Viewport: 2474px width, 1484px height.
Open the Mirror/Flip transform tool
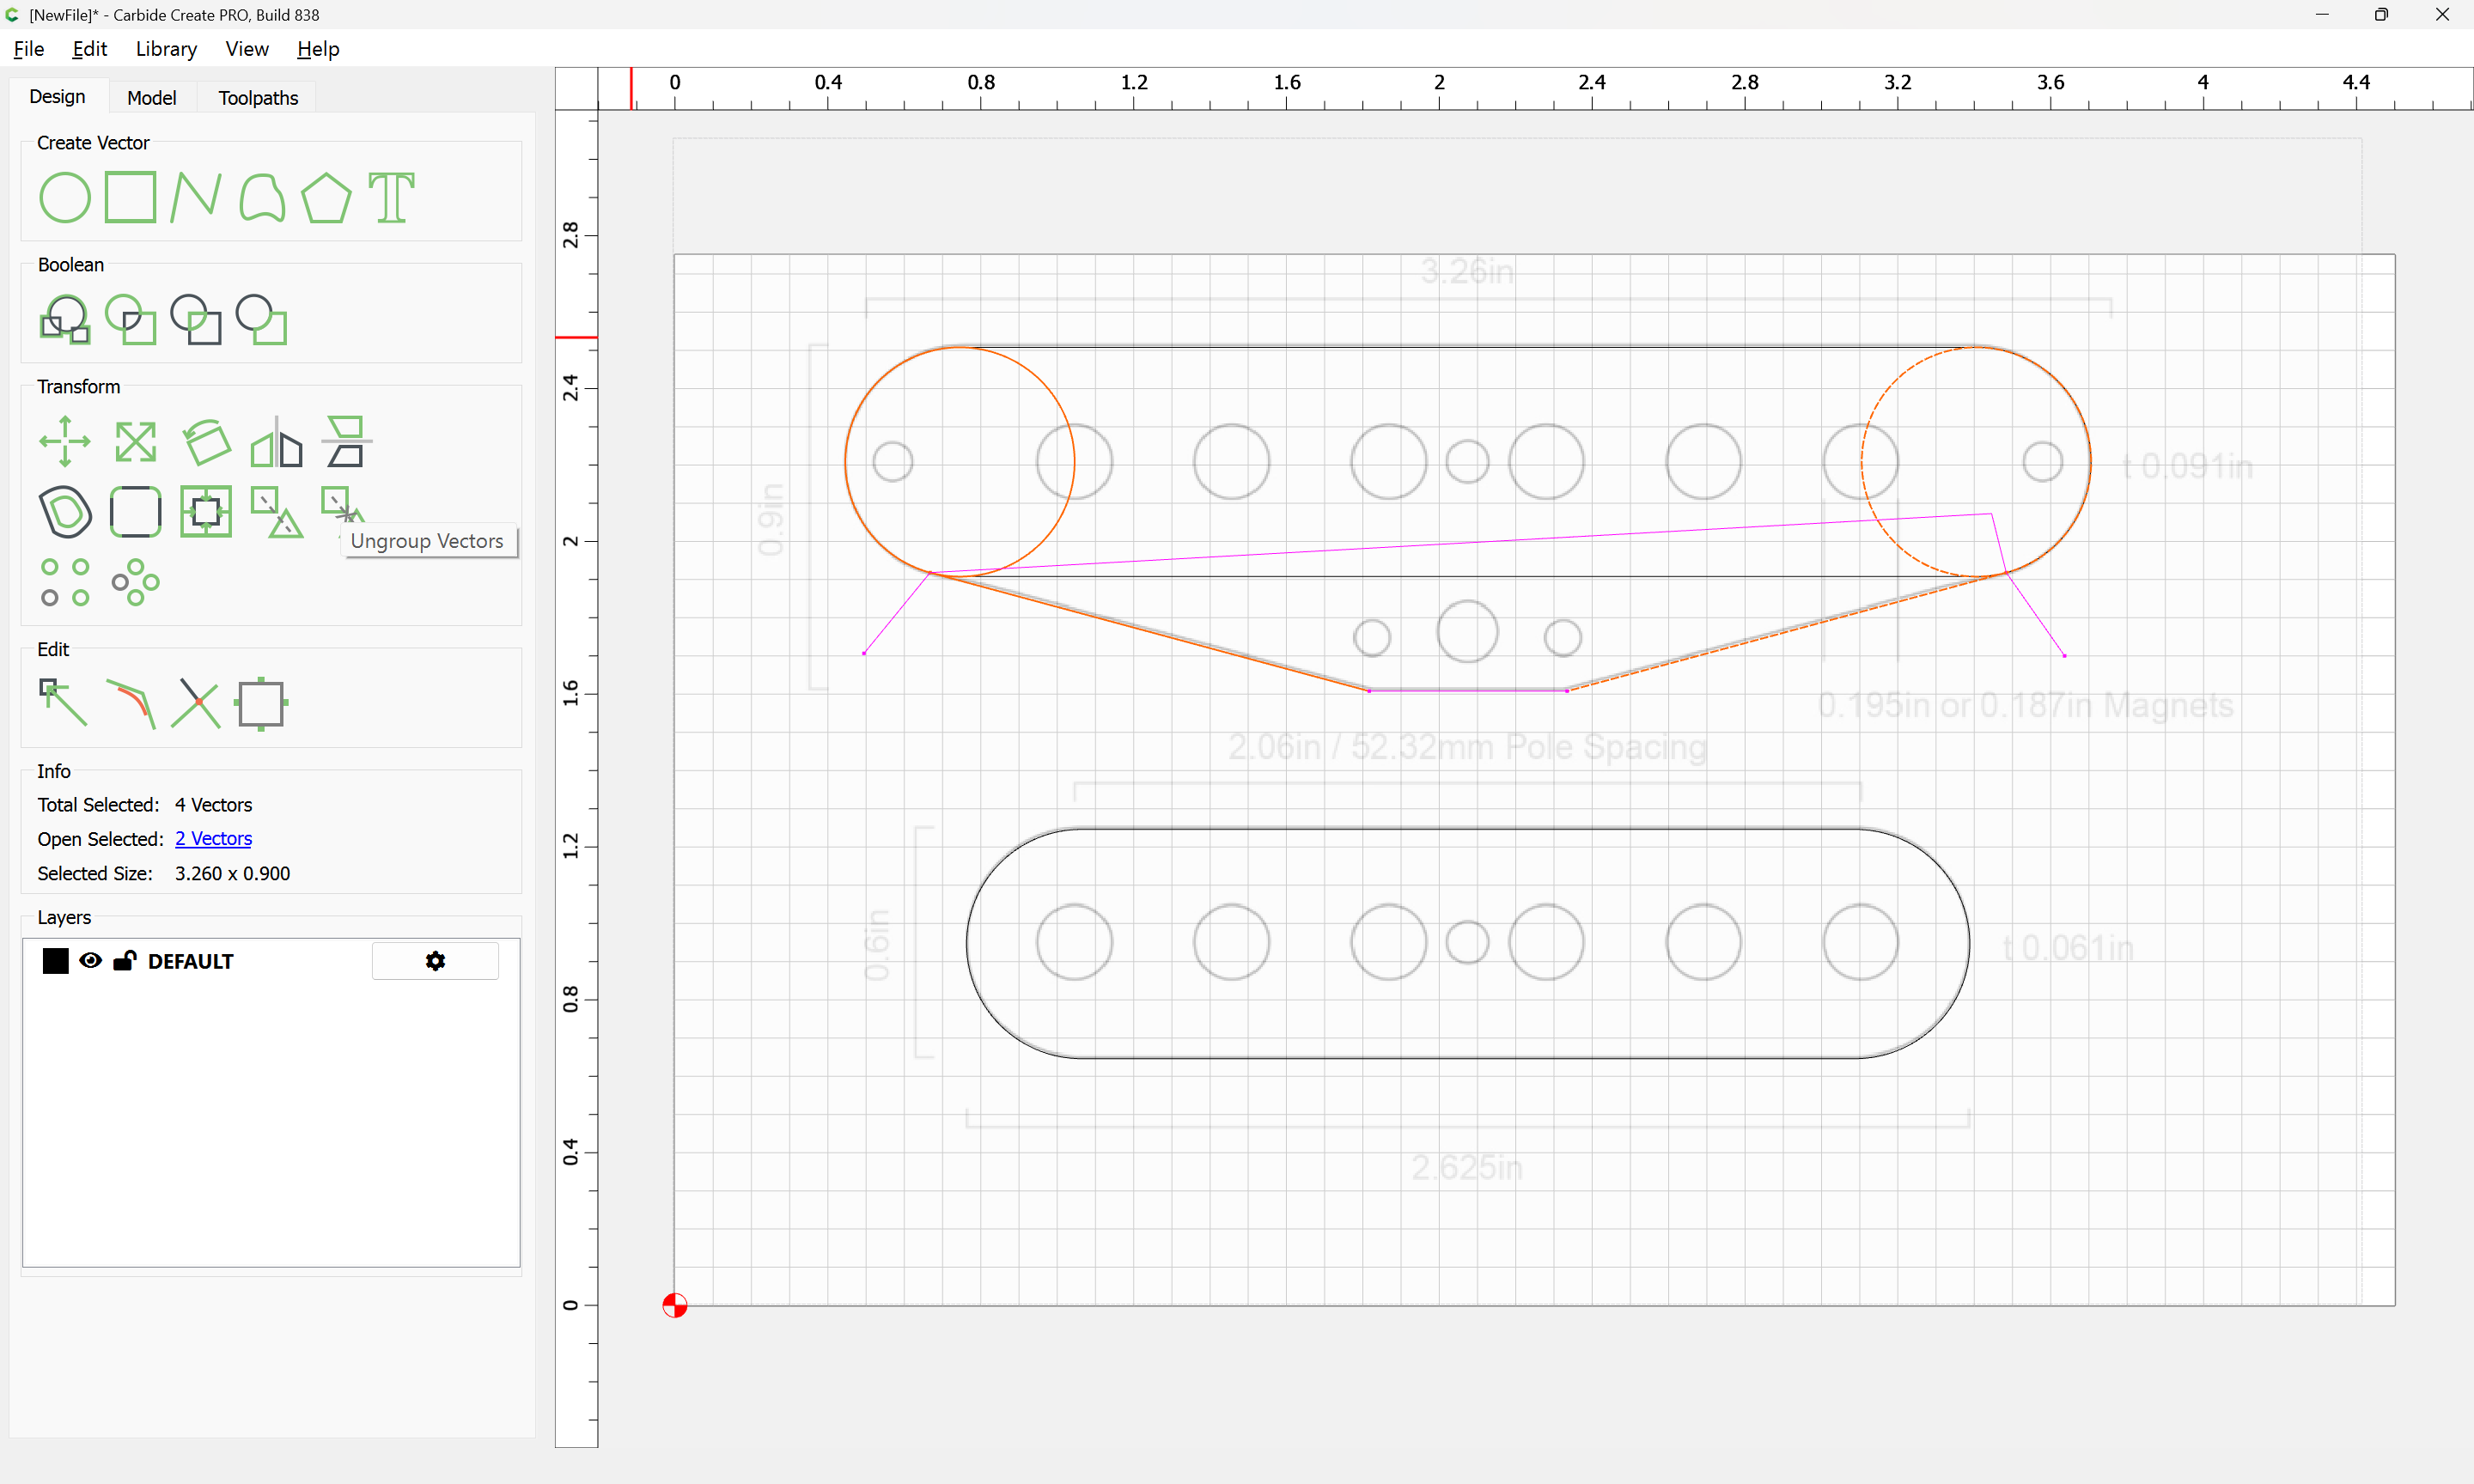pyautogui.click(x=276, y=442)
